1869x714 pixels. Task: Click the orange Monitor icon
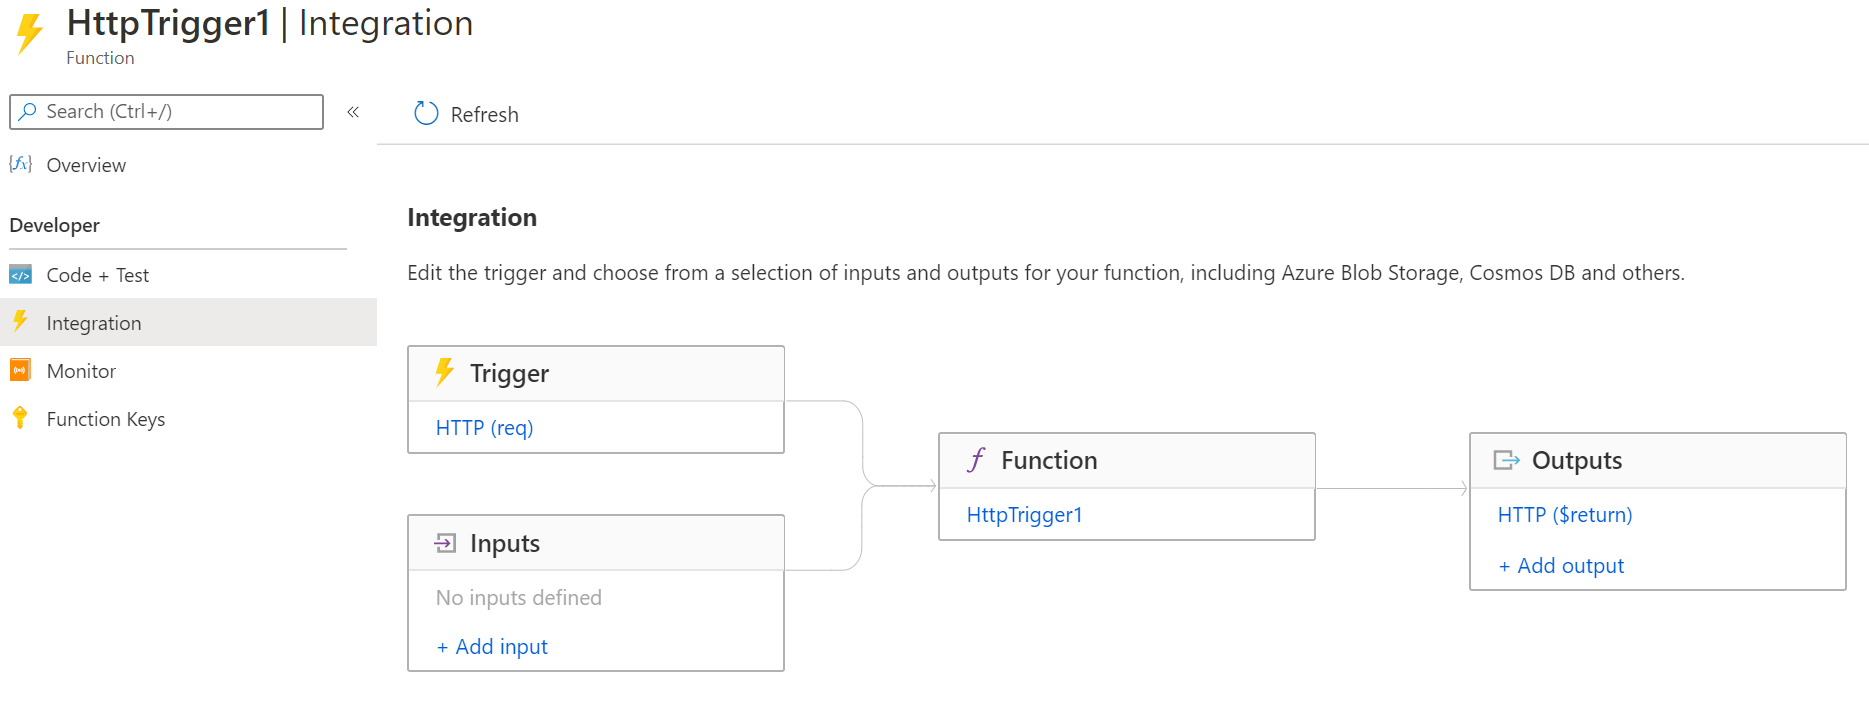coord(21,370)
